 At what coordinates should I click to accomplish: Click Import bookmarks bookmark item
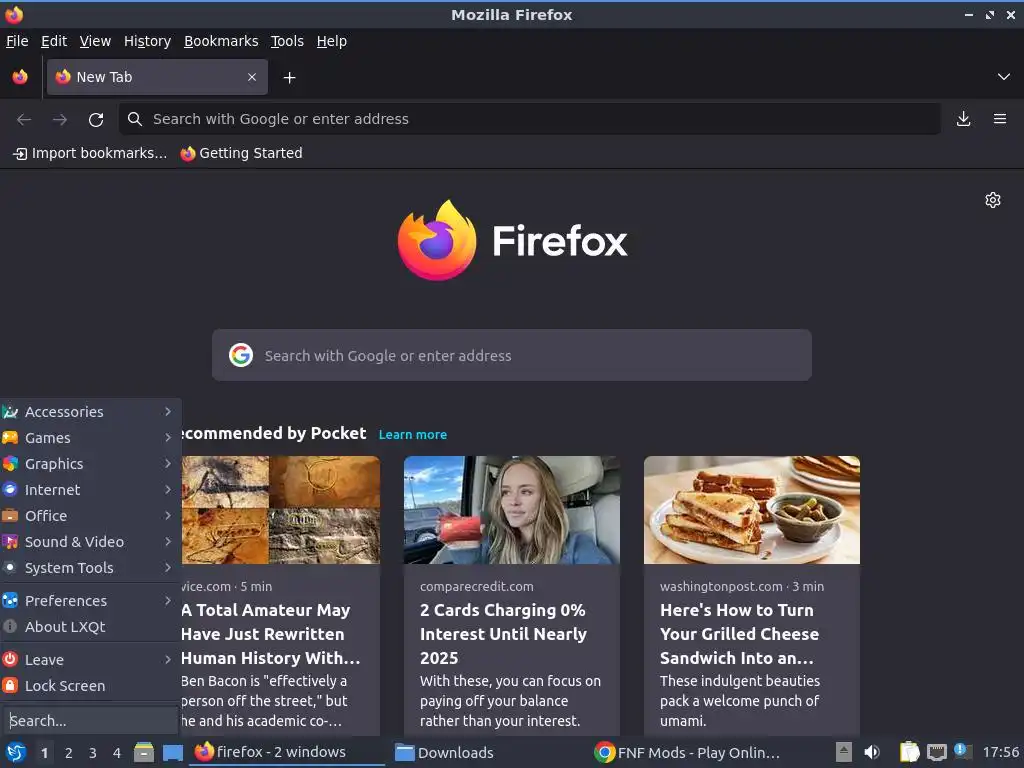click(90, 153)
